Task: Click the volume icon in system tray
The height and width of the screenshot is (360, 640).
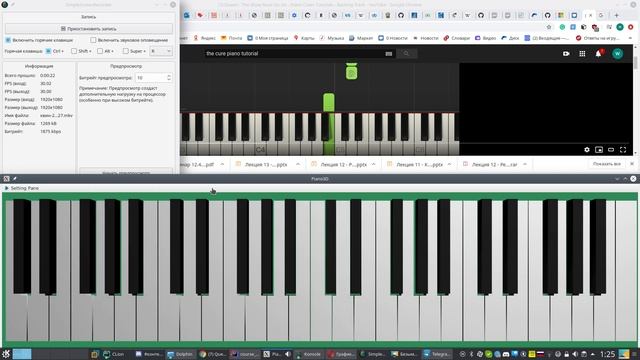Action: [575, 354]
